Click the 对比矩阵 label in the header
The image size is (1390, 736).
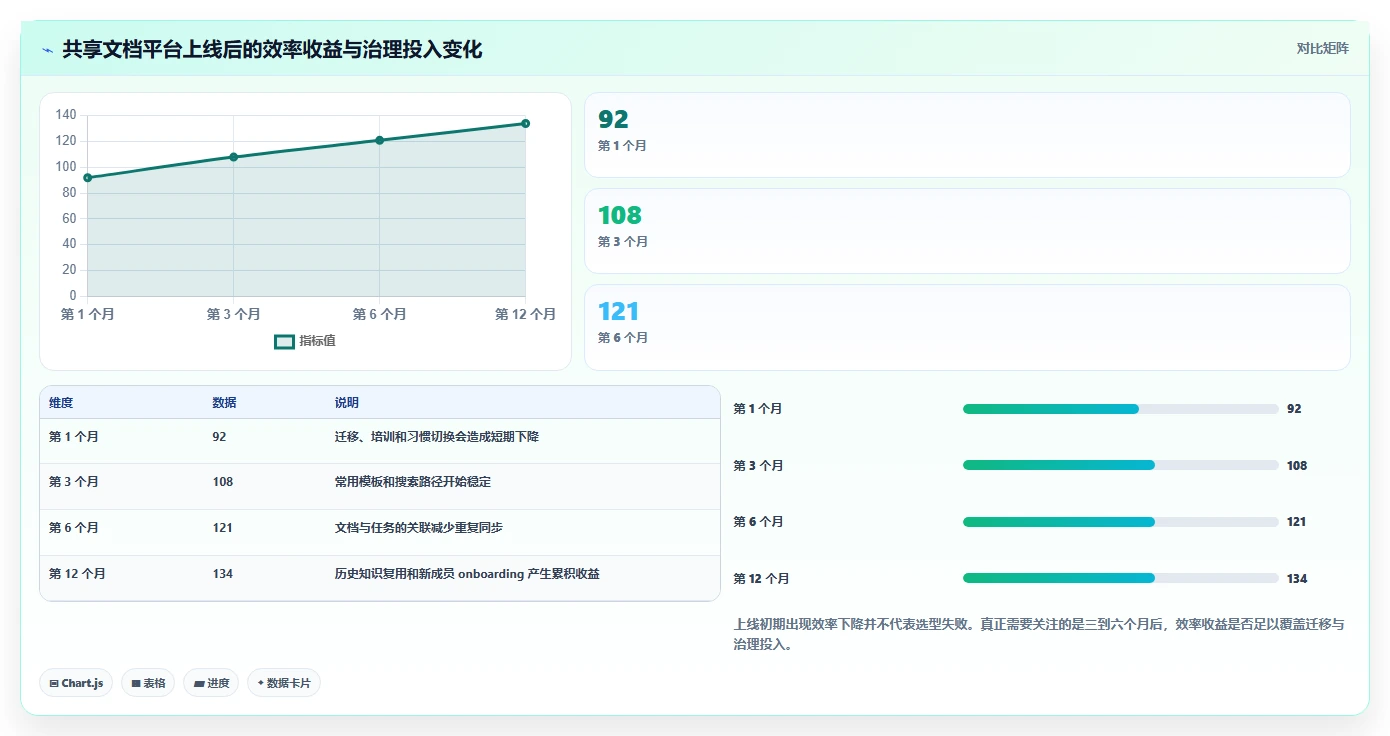[x=1322, y=48]
